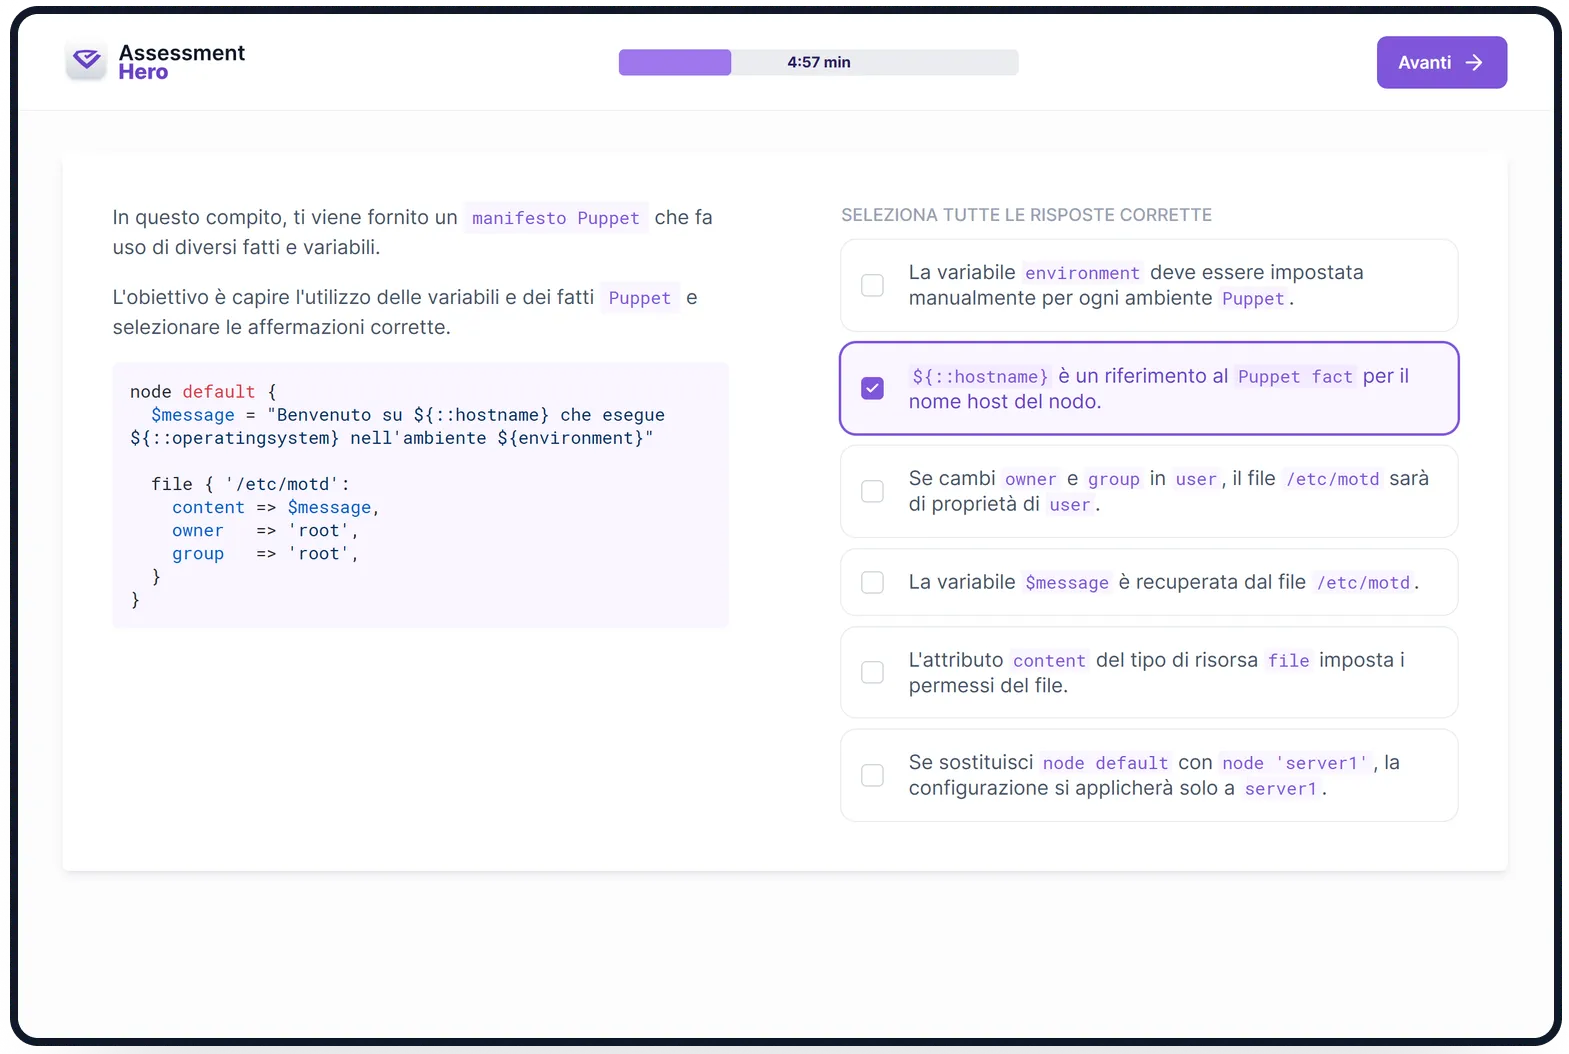Check the 'Se cambi owner e group' checkbox
This screenshot has height=1054, width=1569.
click(x=872, y=491)
